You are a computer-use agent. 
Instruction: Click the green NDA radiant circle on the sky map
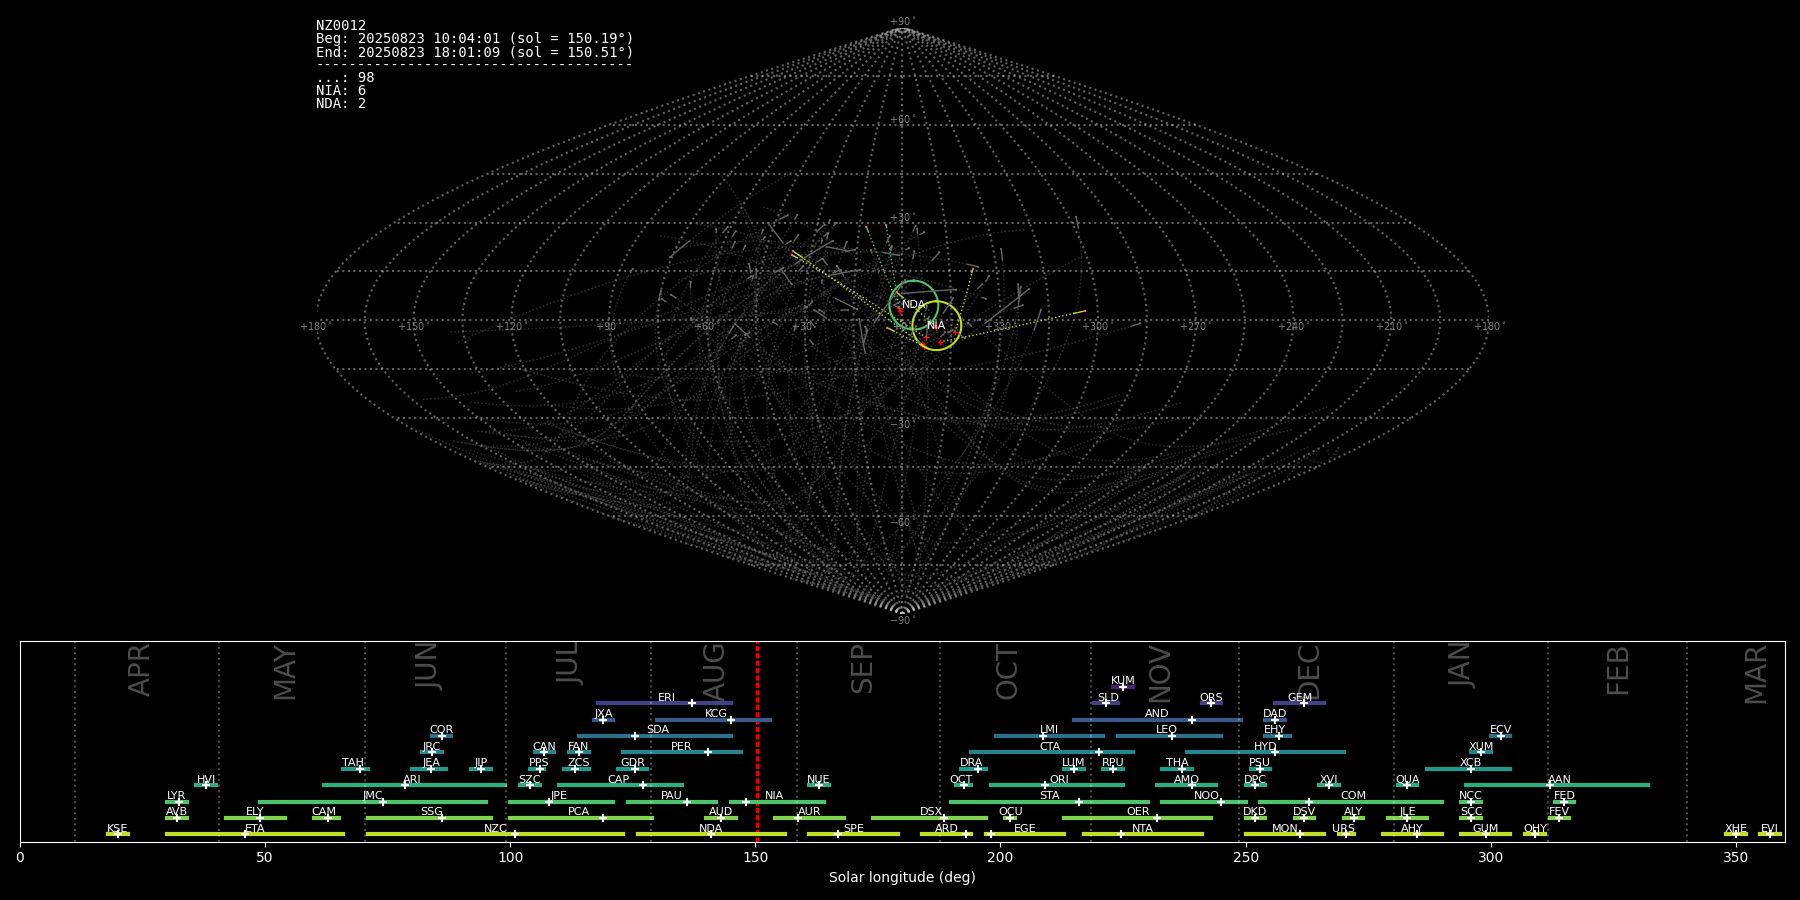click(x=914, y=305)
